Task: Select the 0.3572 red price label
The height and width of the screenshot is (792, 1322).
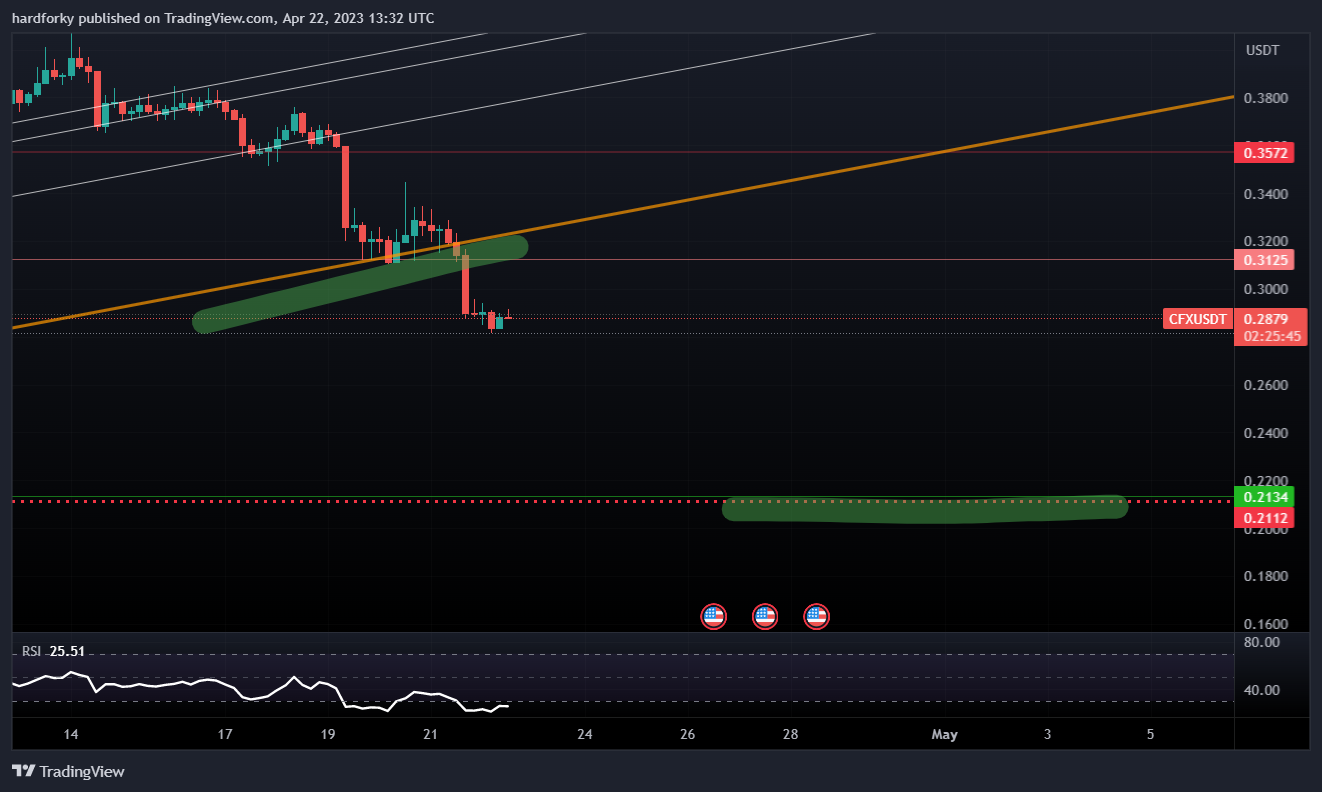Action: point(1265,153)
